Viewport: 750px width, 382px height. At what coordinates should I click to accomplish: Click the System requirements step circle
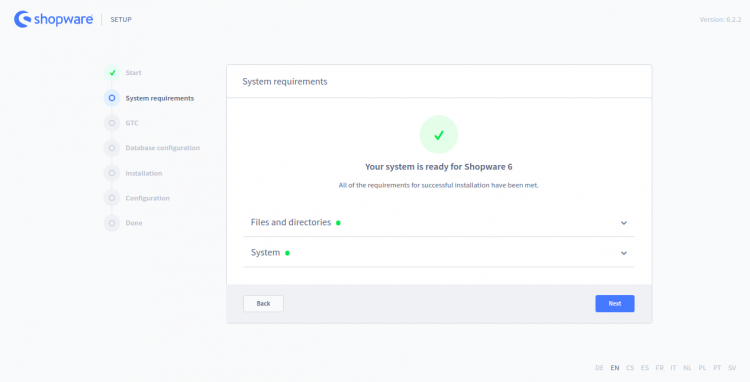[x=112, y=98]
